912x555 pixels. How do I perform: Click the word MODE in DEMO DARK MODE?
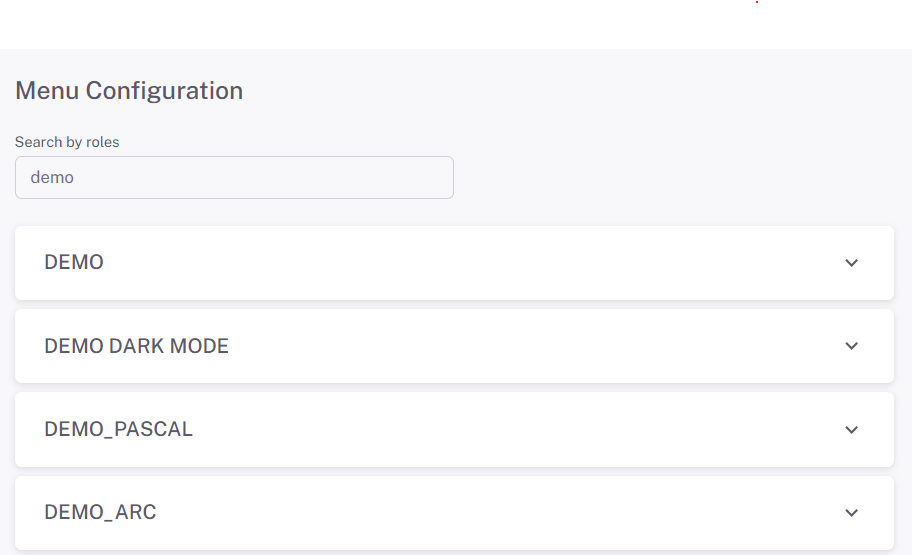(198, 346)
